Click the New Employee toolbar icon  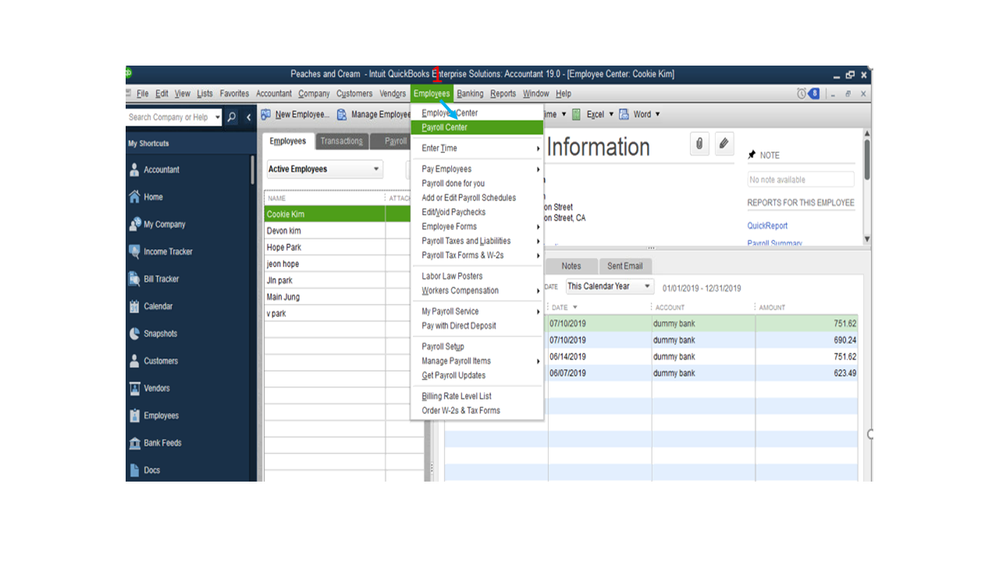click(x=266, y=114)
